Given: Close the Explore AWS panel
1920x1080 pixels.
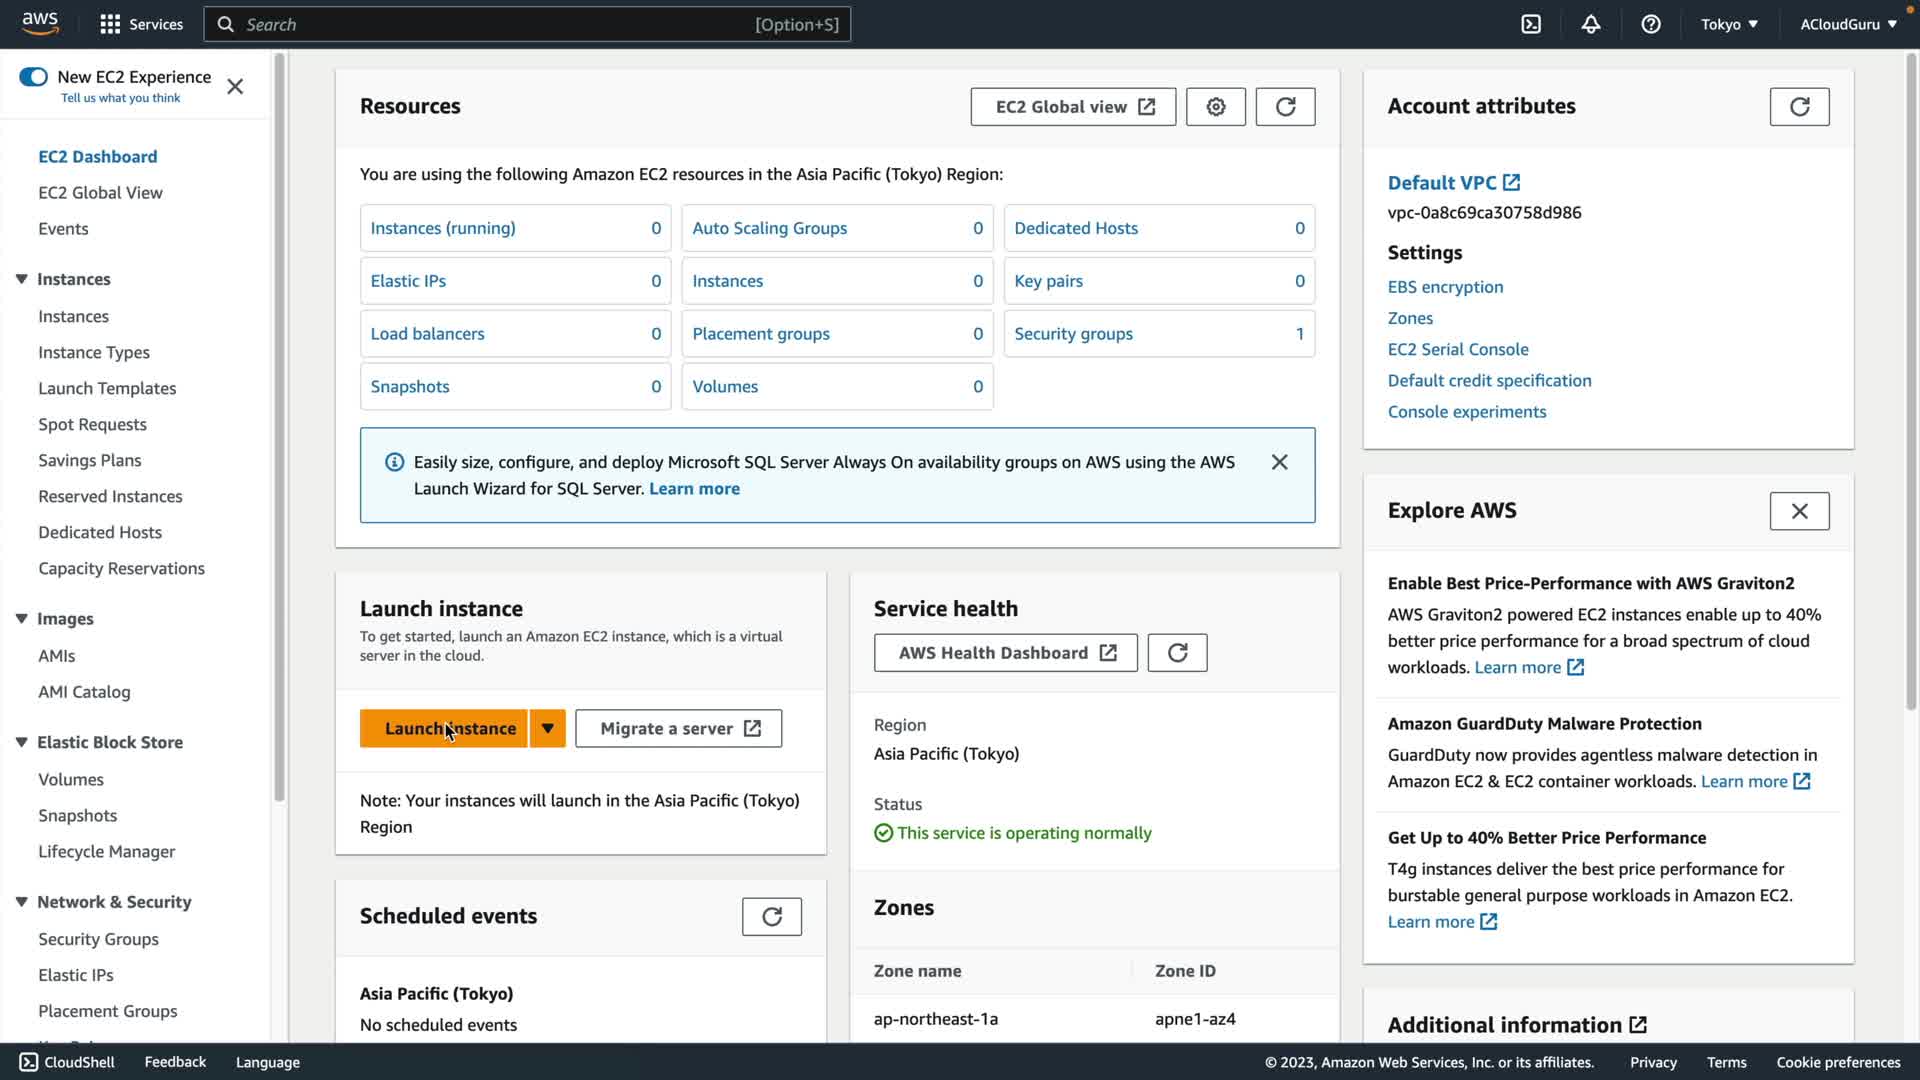Looking at the screenshot, I should pyautogui.click(x=1799, y=511).
